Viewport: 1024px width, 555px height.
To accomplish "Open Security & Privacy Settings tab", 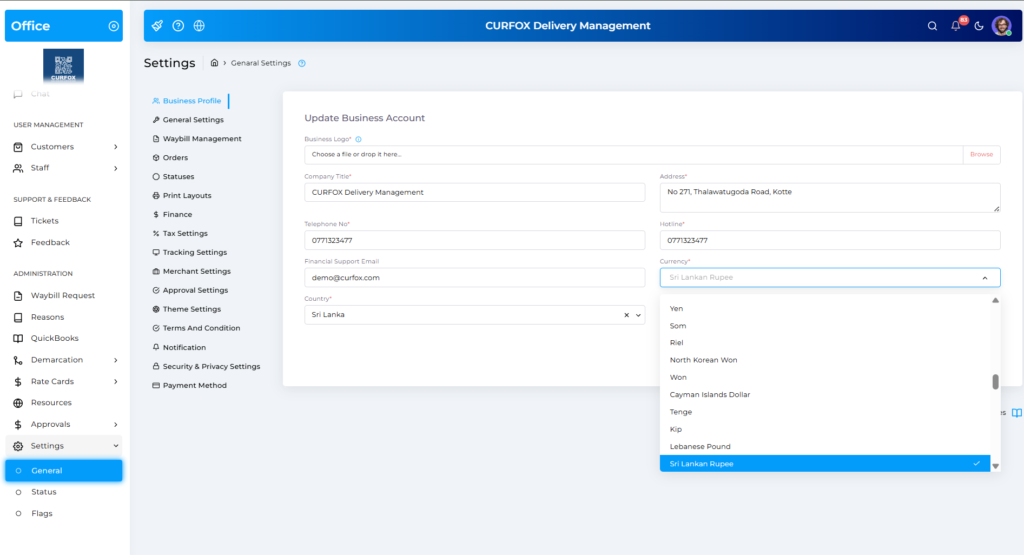I will point(206,366).
